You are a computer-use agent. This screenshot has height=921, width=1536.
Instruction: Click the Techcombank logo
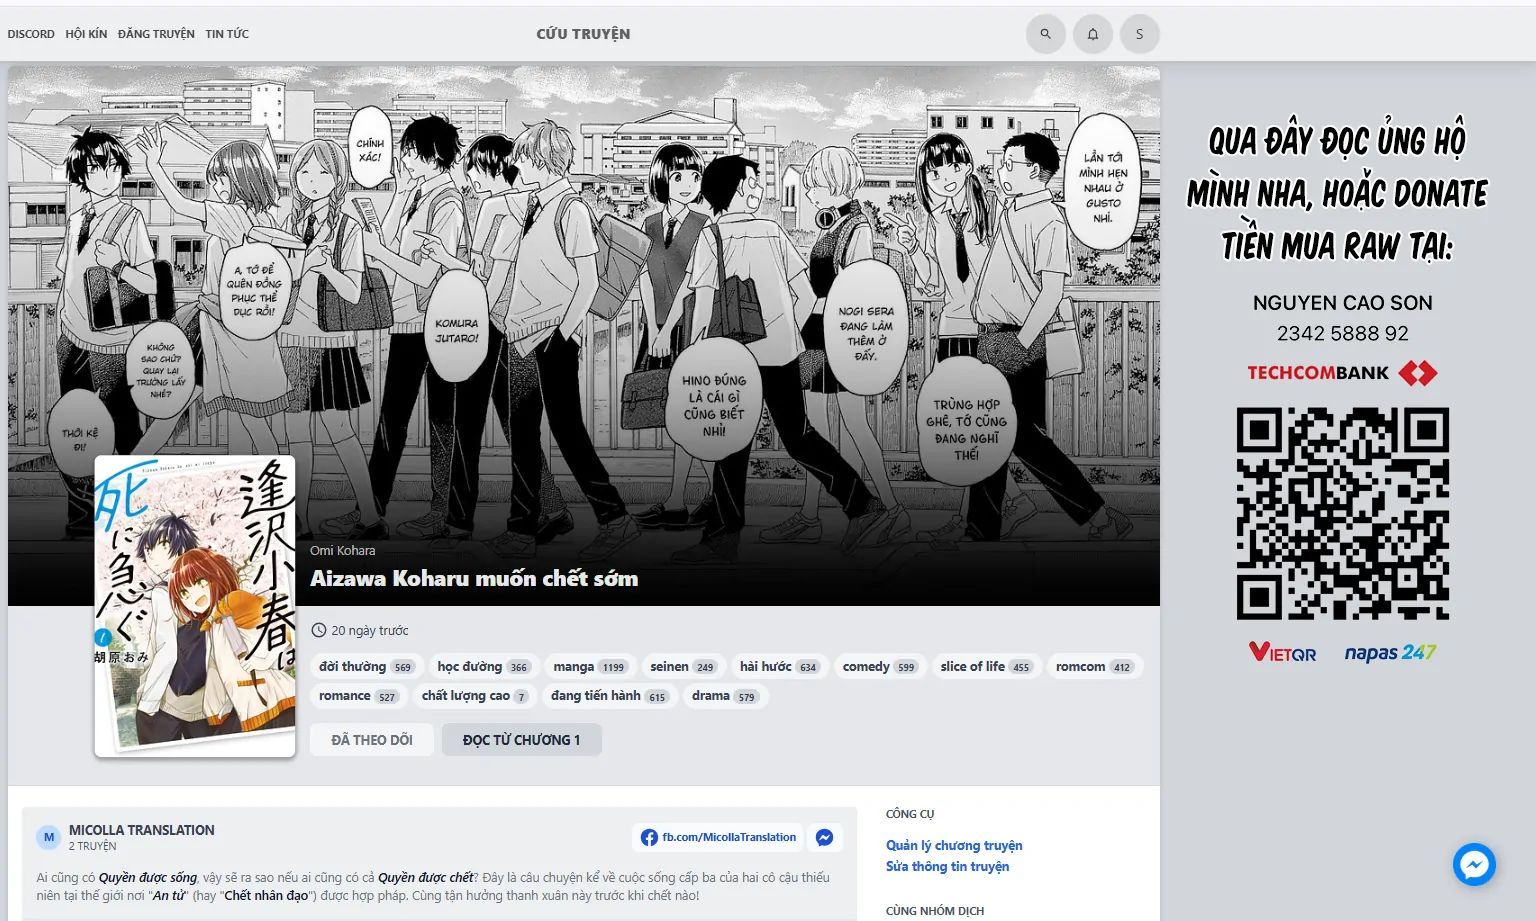coord(1344,371)
